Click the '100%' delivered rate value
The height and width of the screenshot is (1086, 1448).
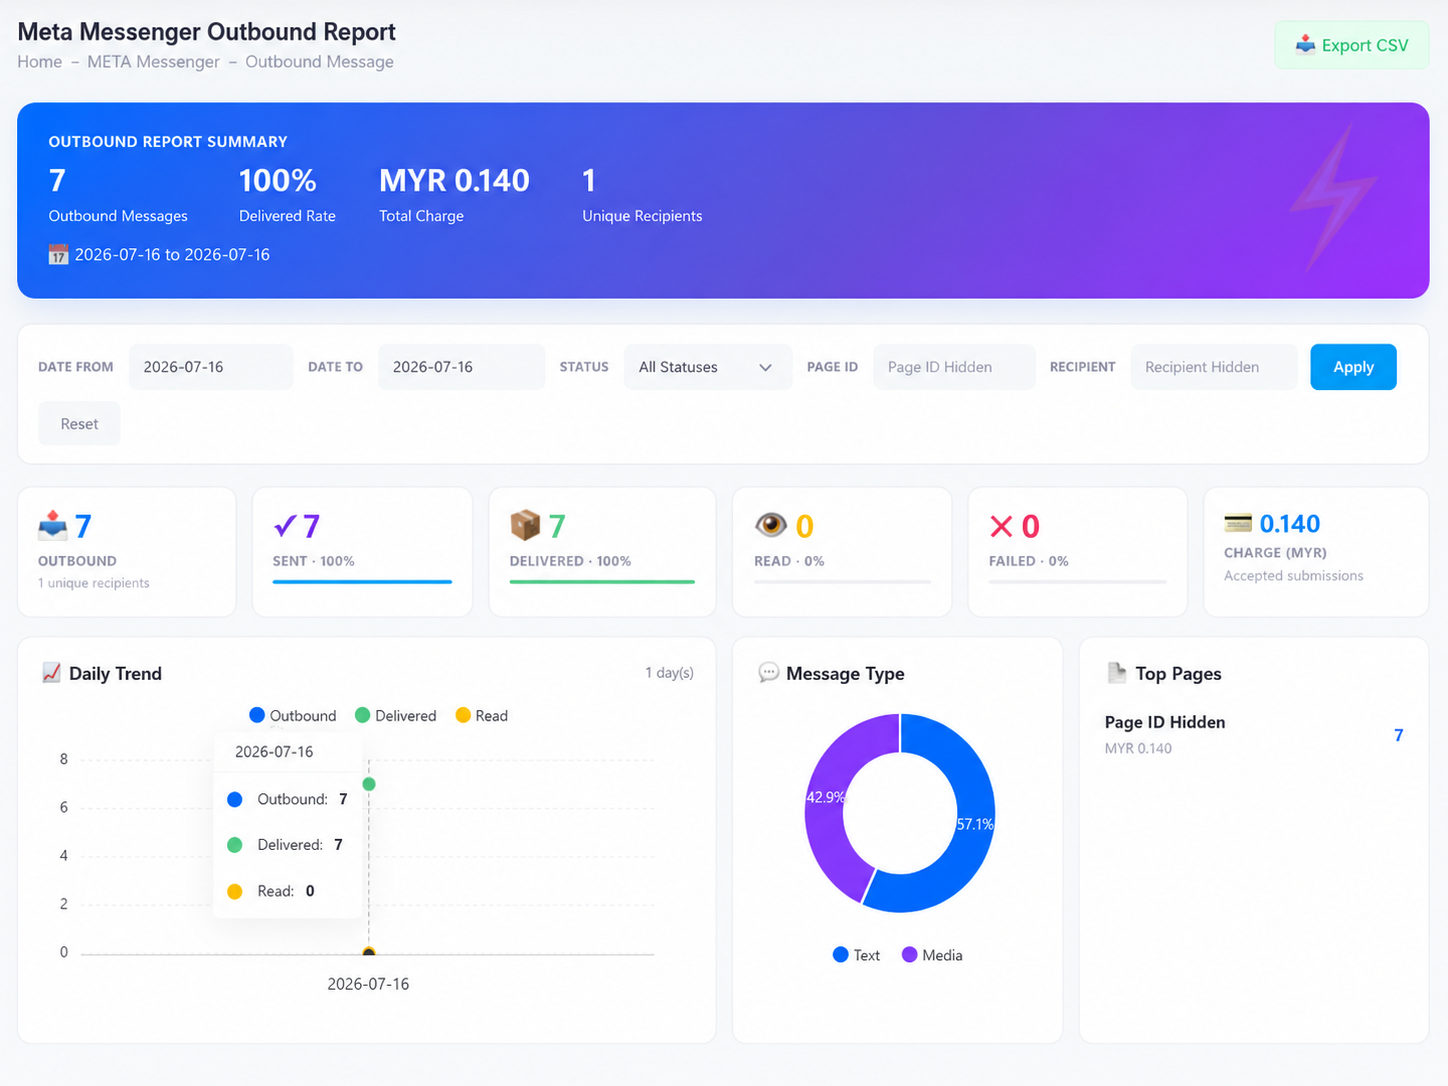277,180
